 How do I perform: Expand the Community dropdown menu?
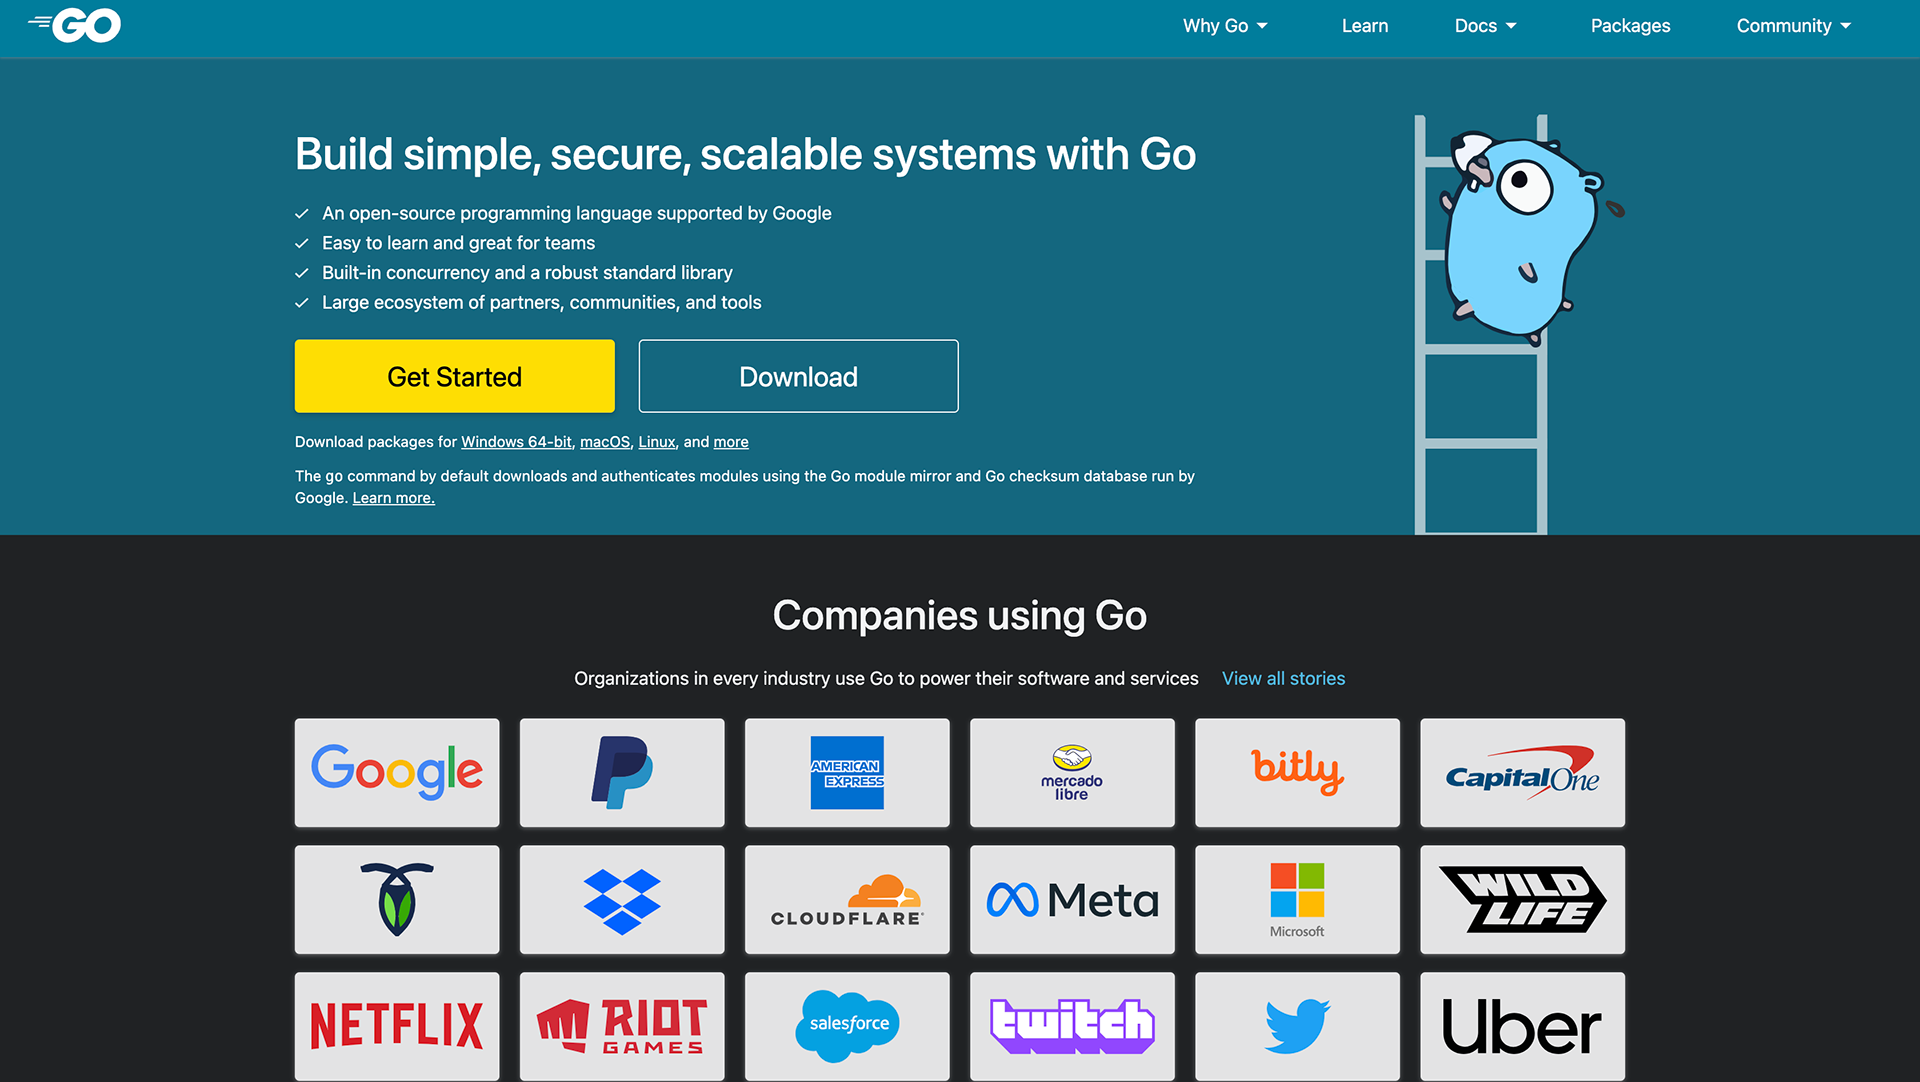click(1794, 26)
